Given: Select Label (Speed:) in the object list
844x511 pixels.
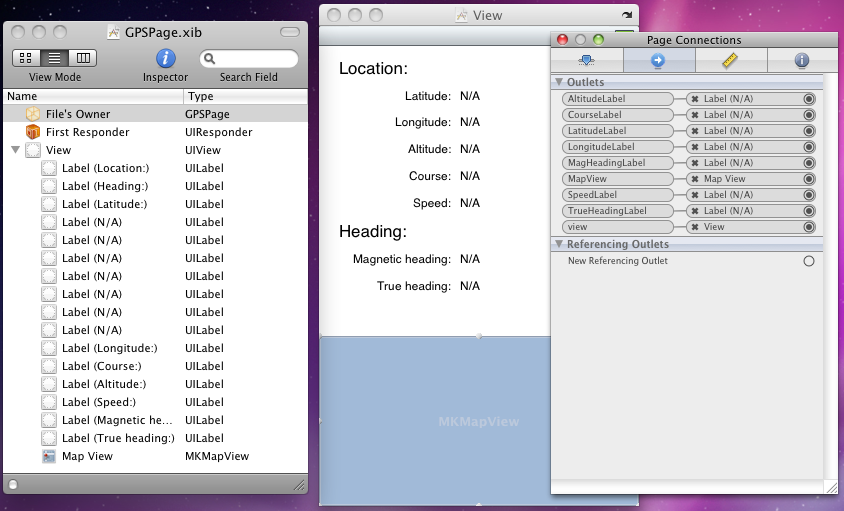Looking at the screenshot, I should [156, 402].
